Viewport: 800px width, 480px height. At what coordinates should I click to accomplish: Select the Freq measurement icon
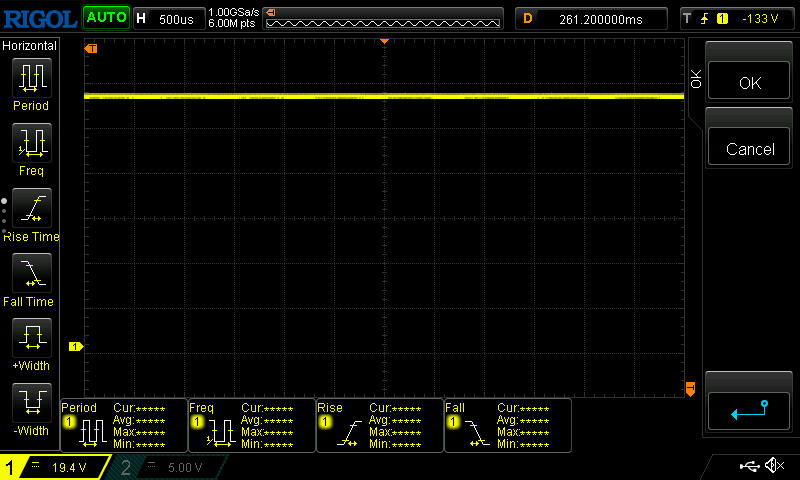30,144
